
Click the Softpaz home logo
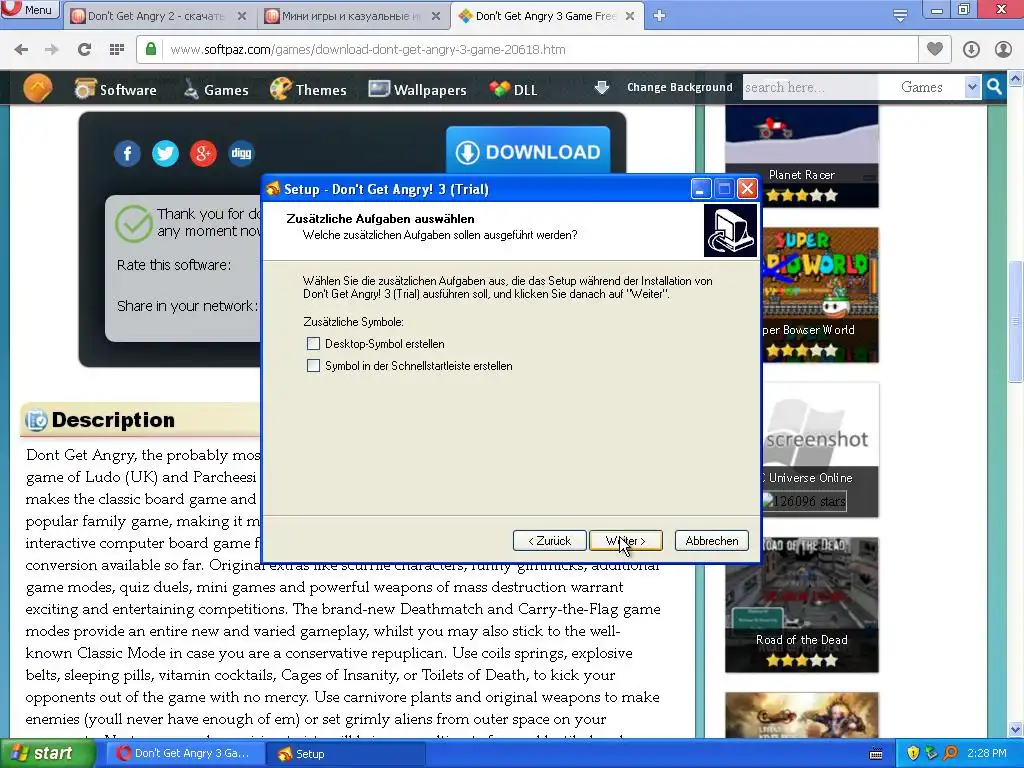coord(38,88)
